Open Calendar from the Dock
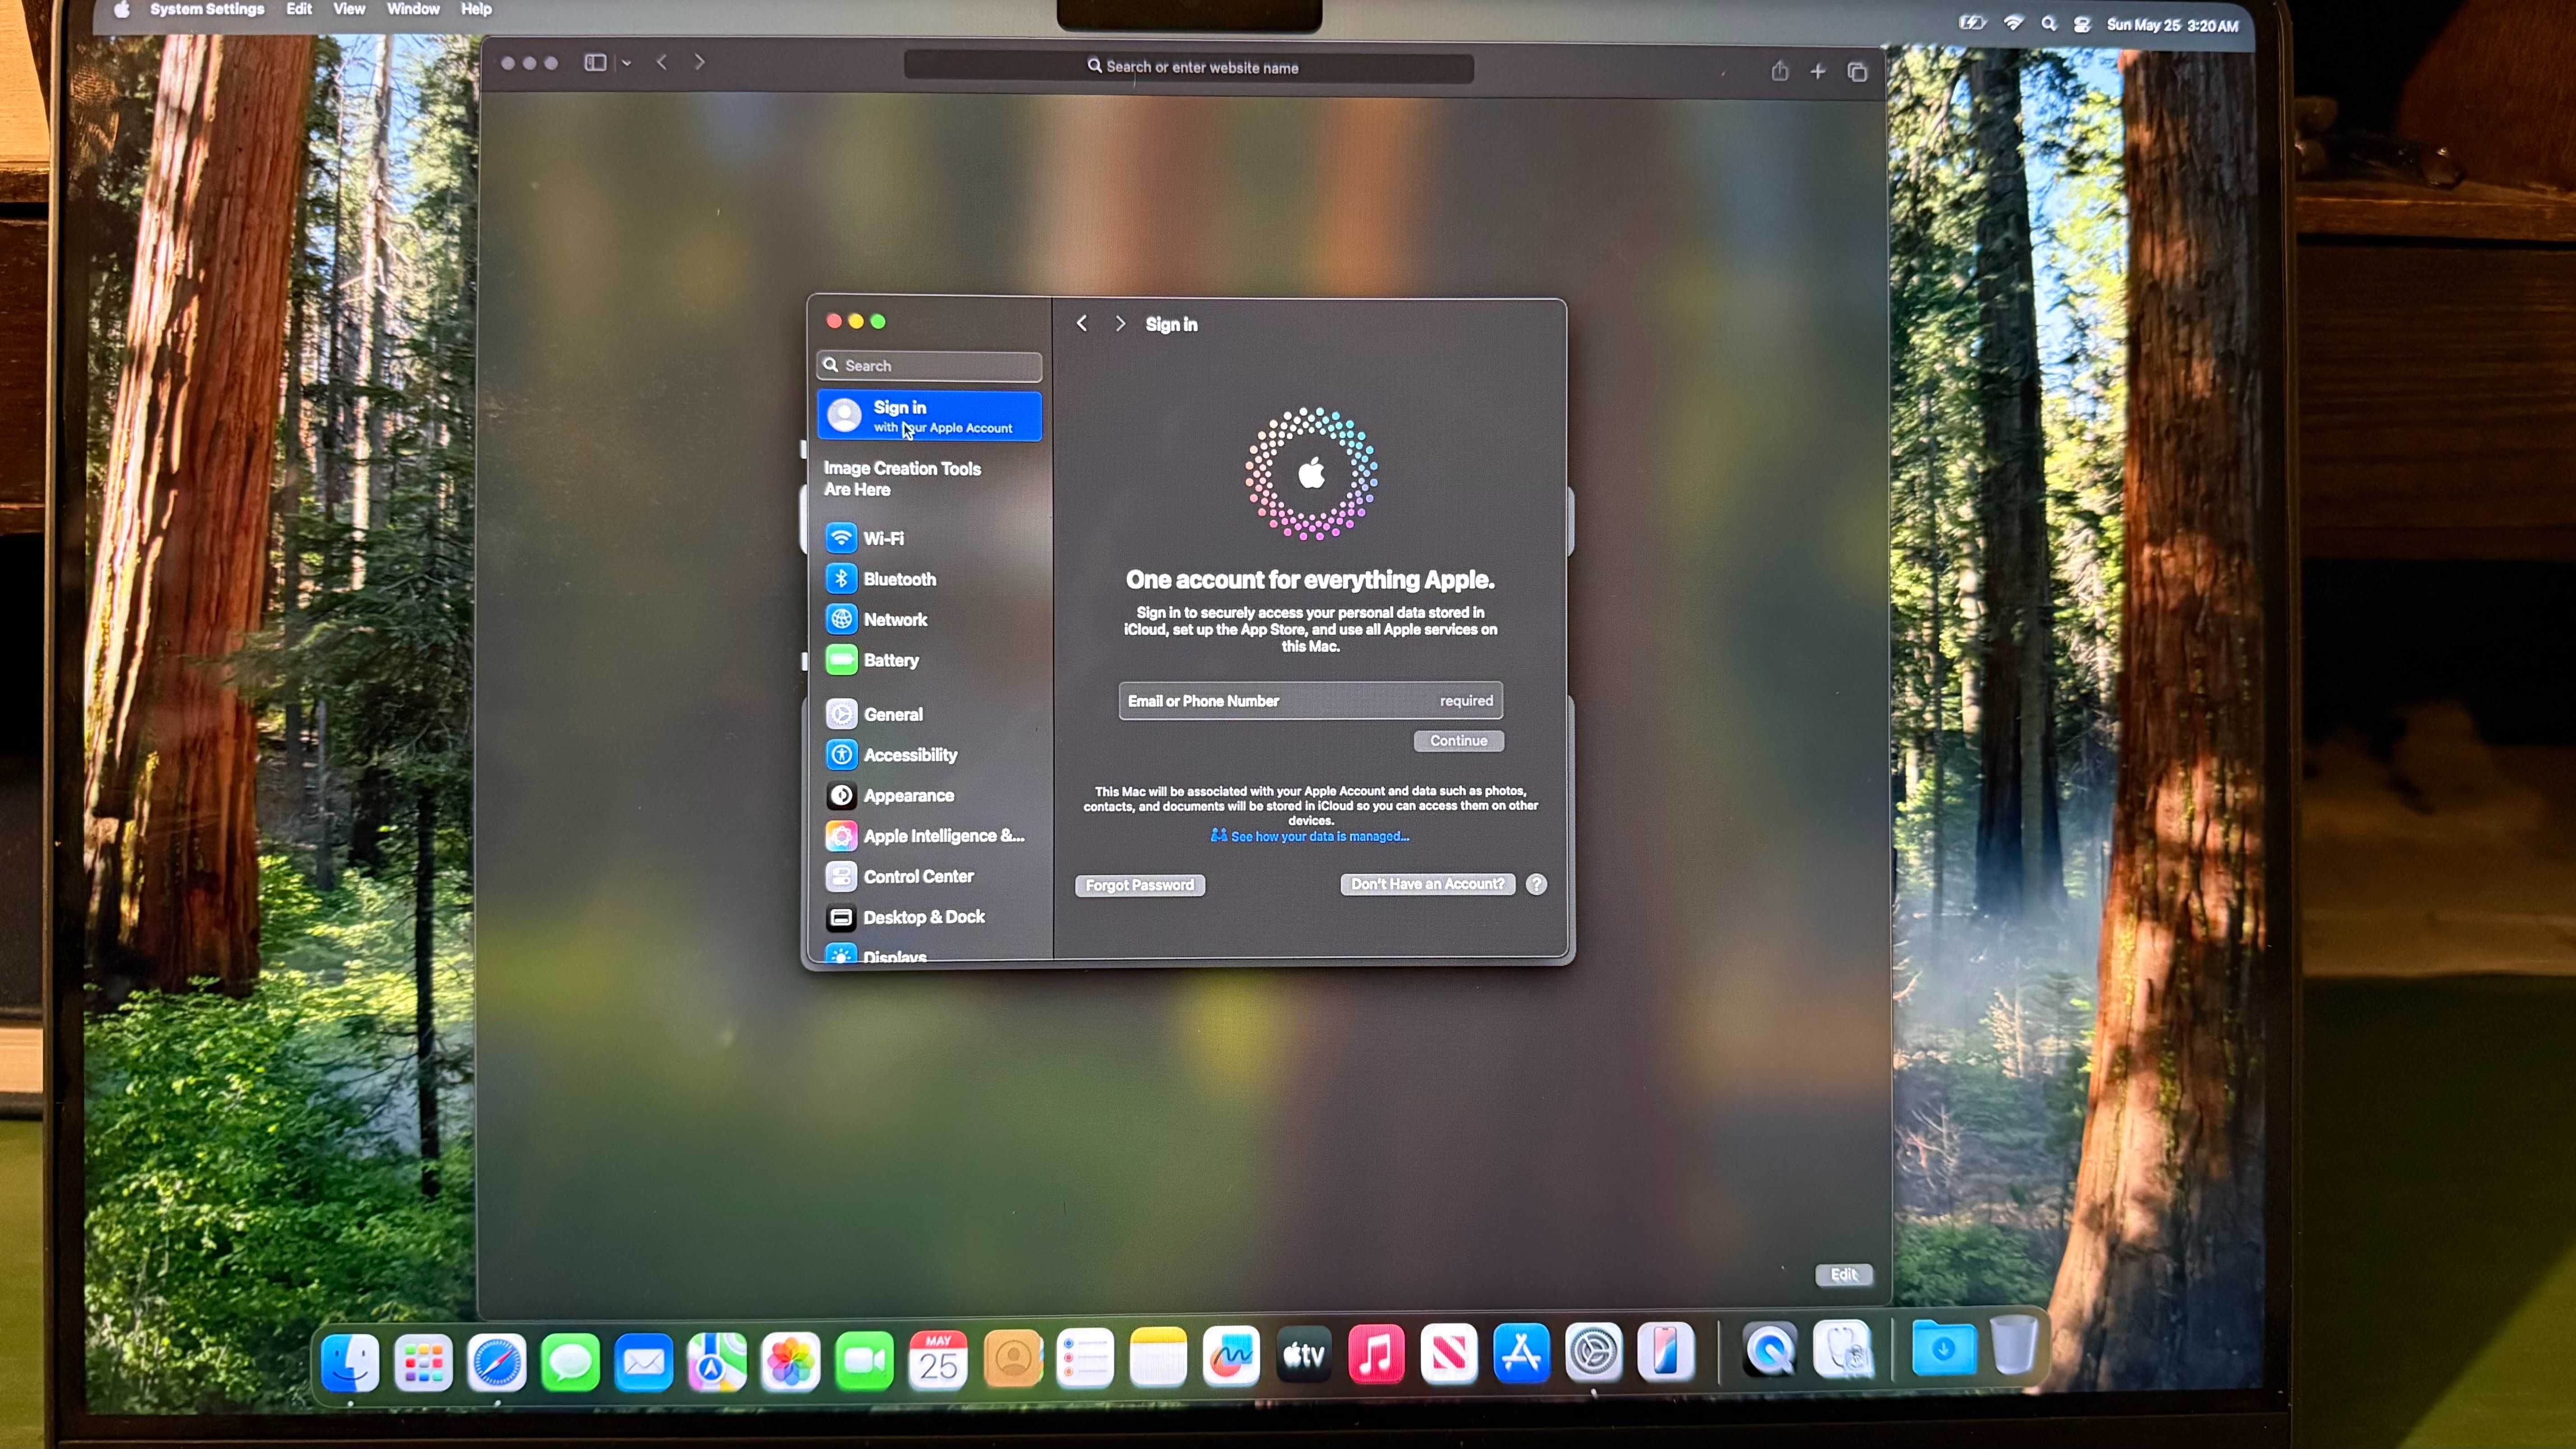 point(938,1360)
